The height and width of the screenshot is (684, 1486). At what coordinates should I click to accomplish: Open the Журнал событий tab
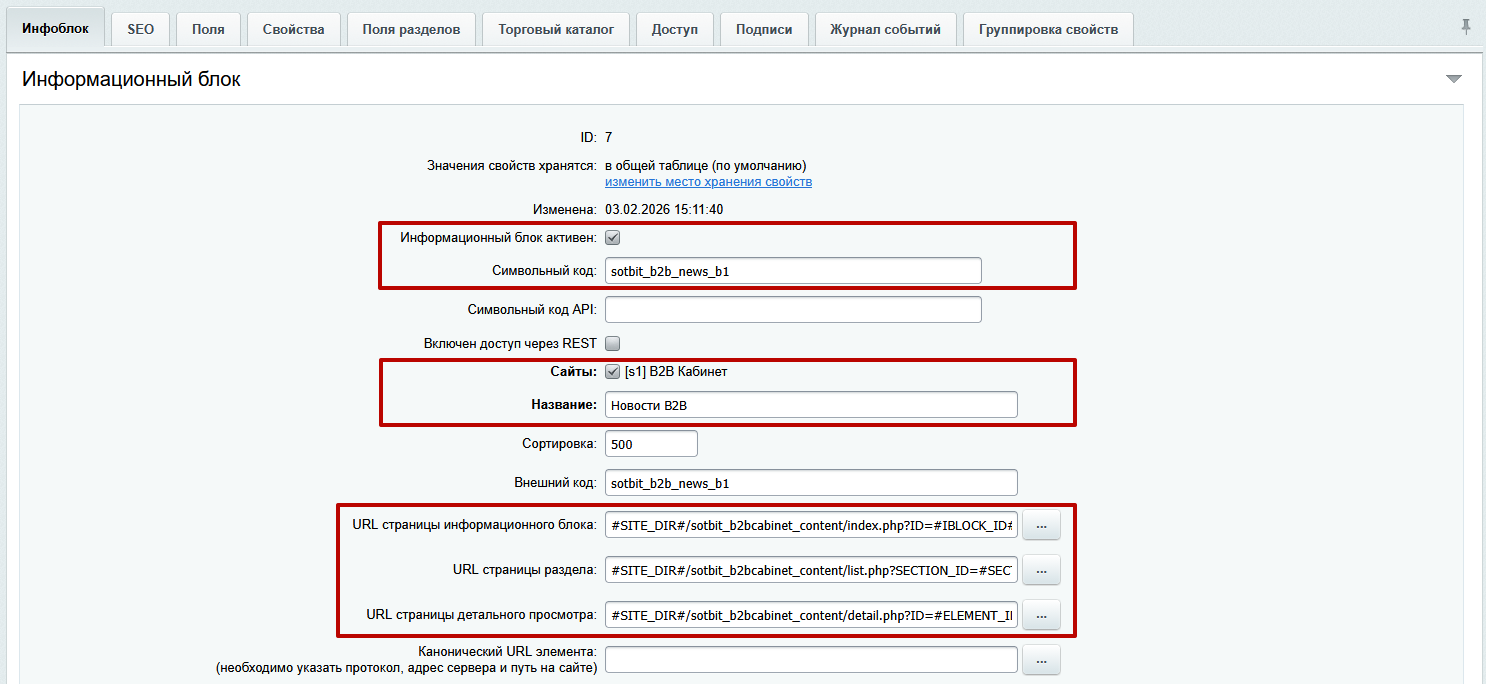tap(886, 28)
